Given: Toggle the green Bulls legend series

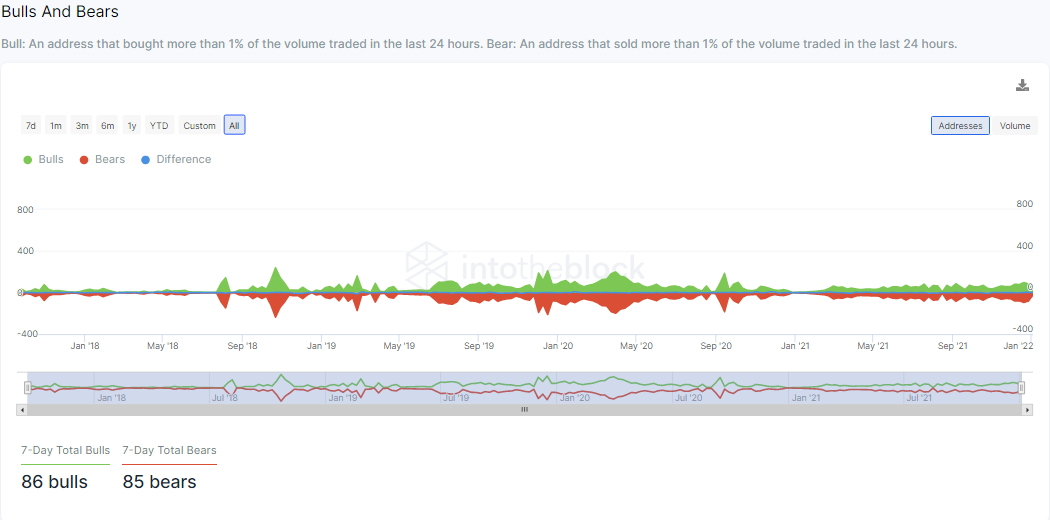Looking at the screenshot, I should tap(44, 159).
